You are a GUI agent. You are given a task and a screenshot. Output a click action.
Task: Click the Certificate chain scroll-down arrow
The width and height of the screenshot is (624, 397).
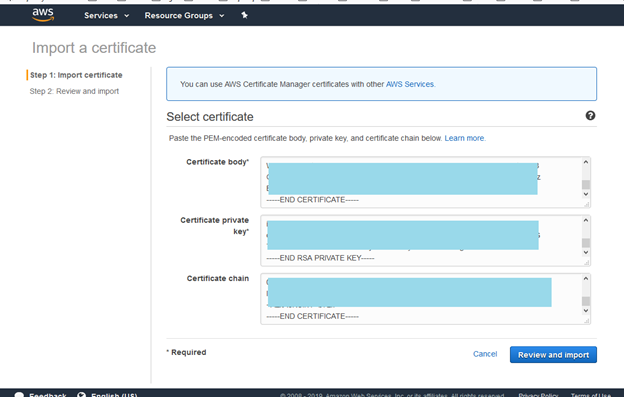point(586,311)
